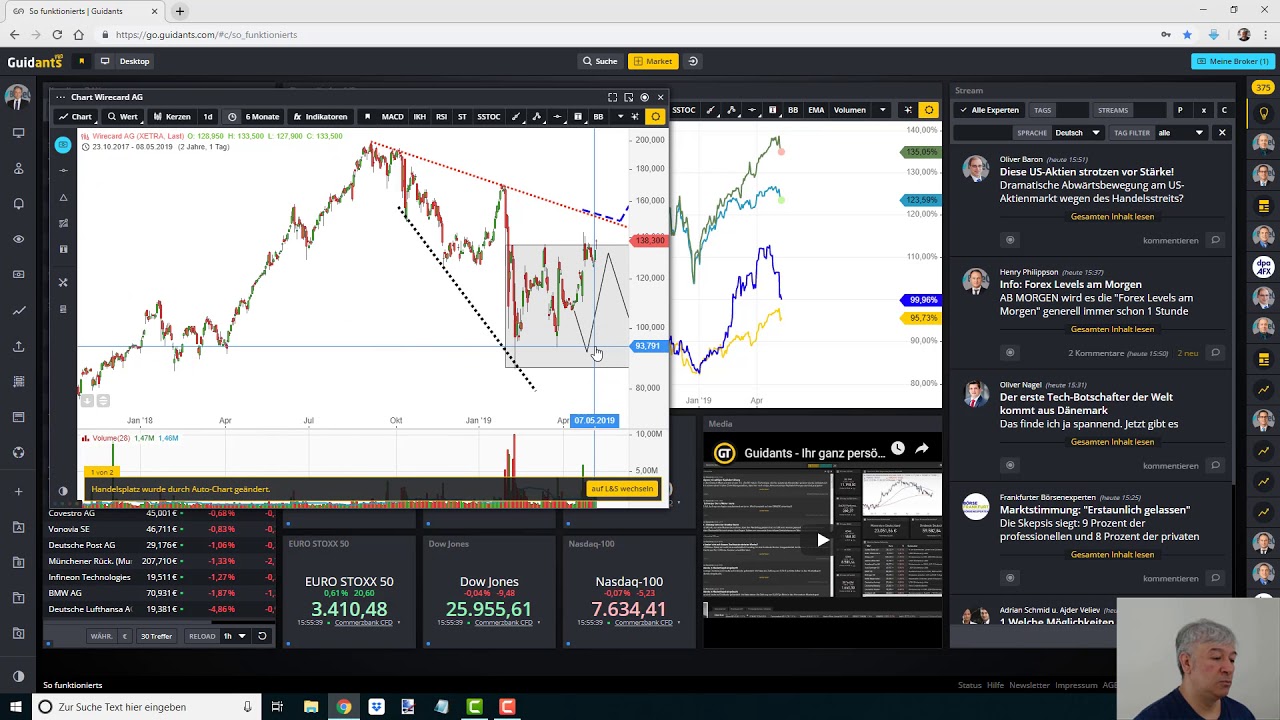Open the Tag Filter alle dropdown
The image size is (1280, 720).
(1180, 132)
